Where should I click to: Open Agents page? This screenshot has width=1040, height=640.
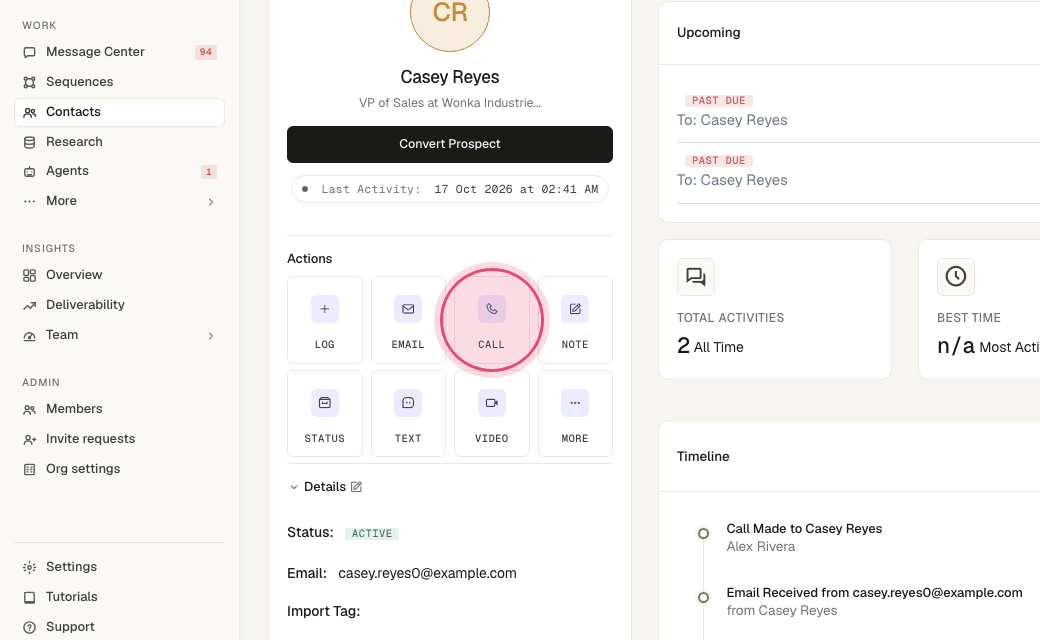[x=119, y=171]
